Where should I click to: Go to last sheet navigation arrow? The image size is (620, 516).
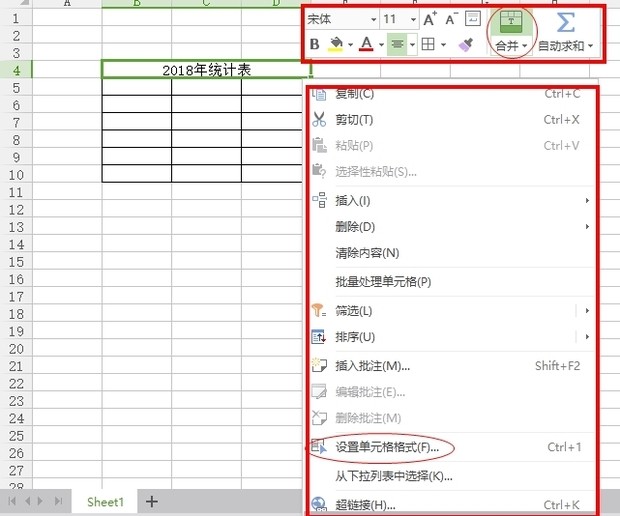click(59, 501)
